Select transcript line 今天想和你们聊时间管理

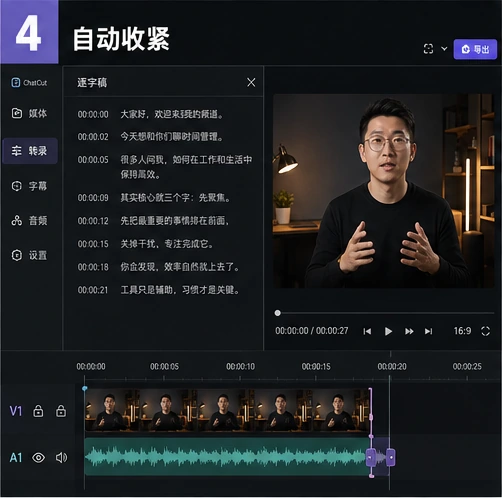pos(172,137)
